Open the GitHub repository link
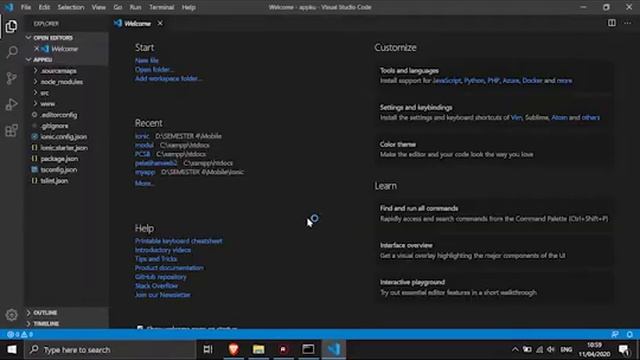This screenshot has width=640, height=360. click(x=161, y=277)
